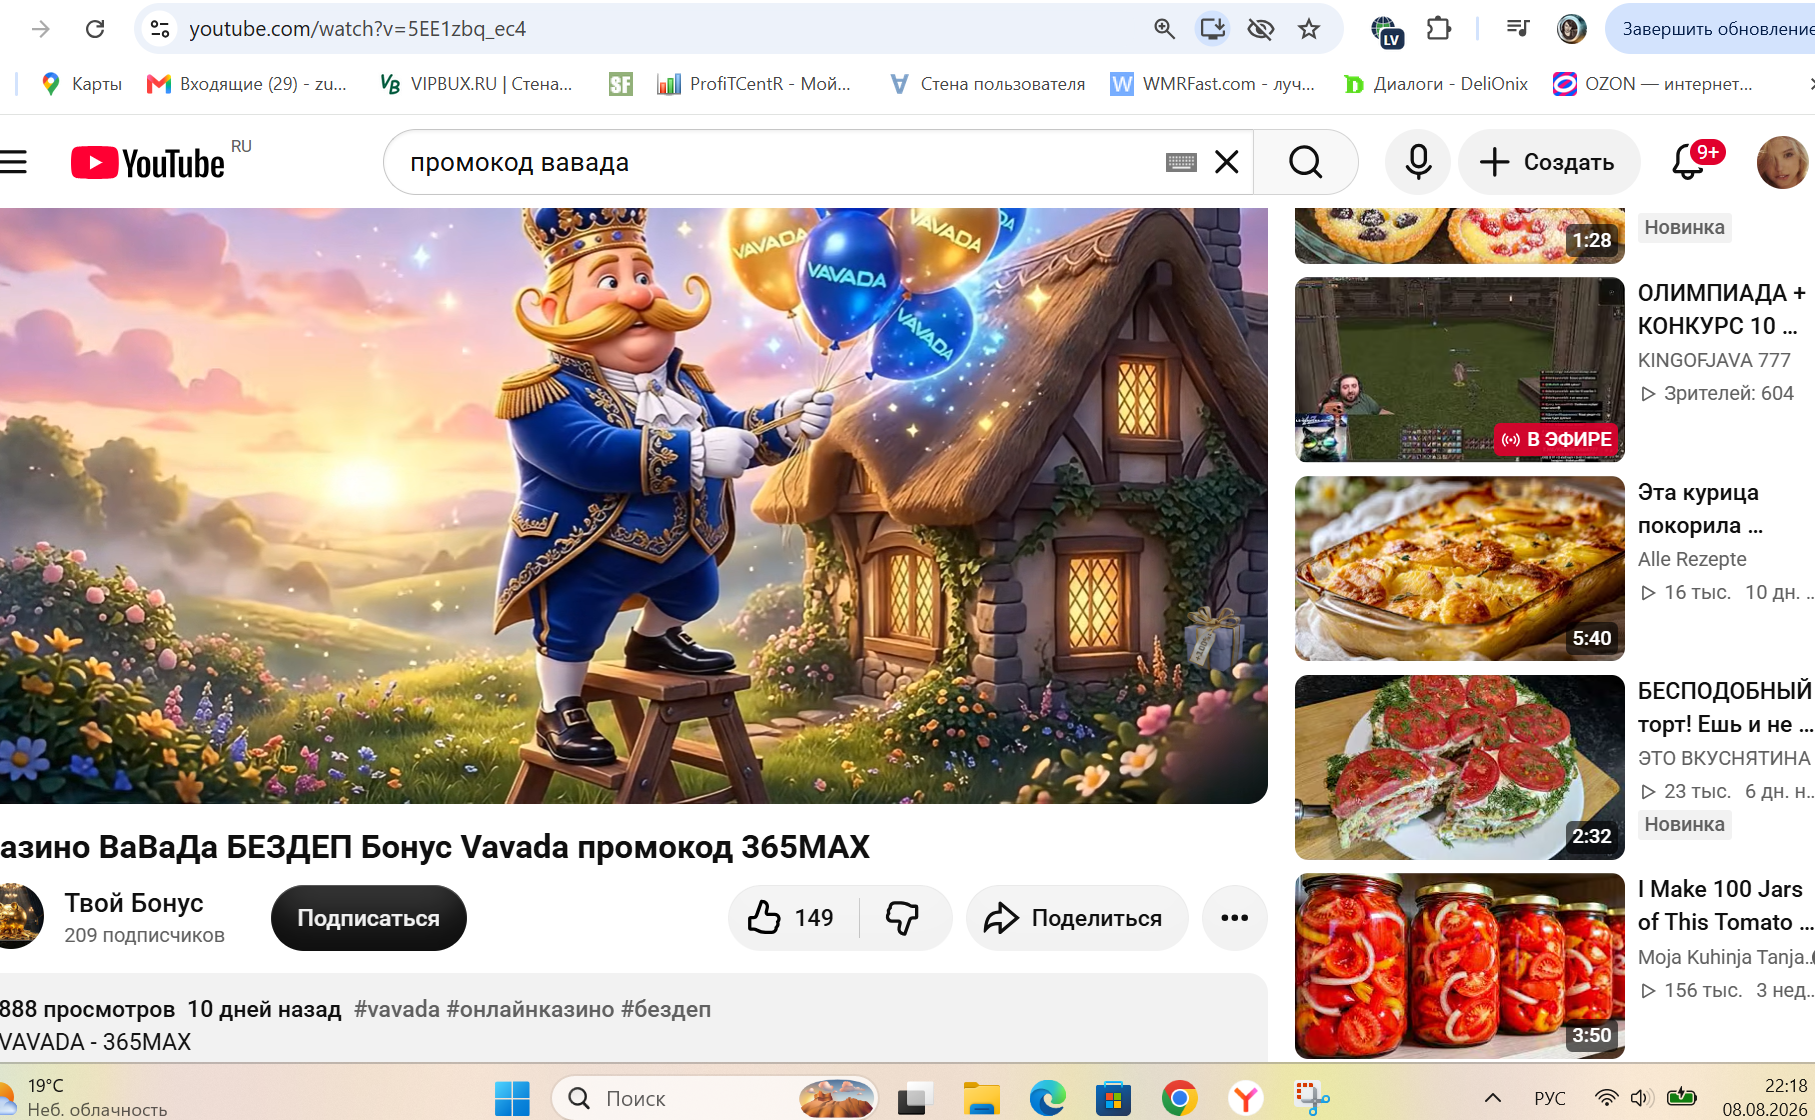Open the Входящие (29) Gmail bookmark
This screenshot has width=1815, height=1120.
tap(247, 84)
